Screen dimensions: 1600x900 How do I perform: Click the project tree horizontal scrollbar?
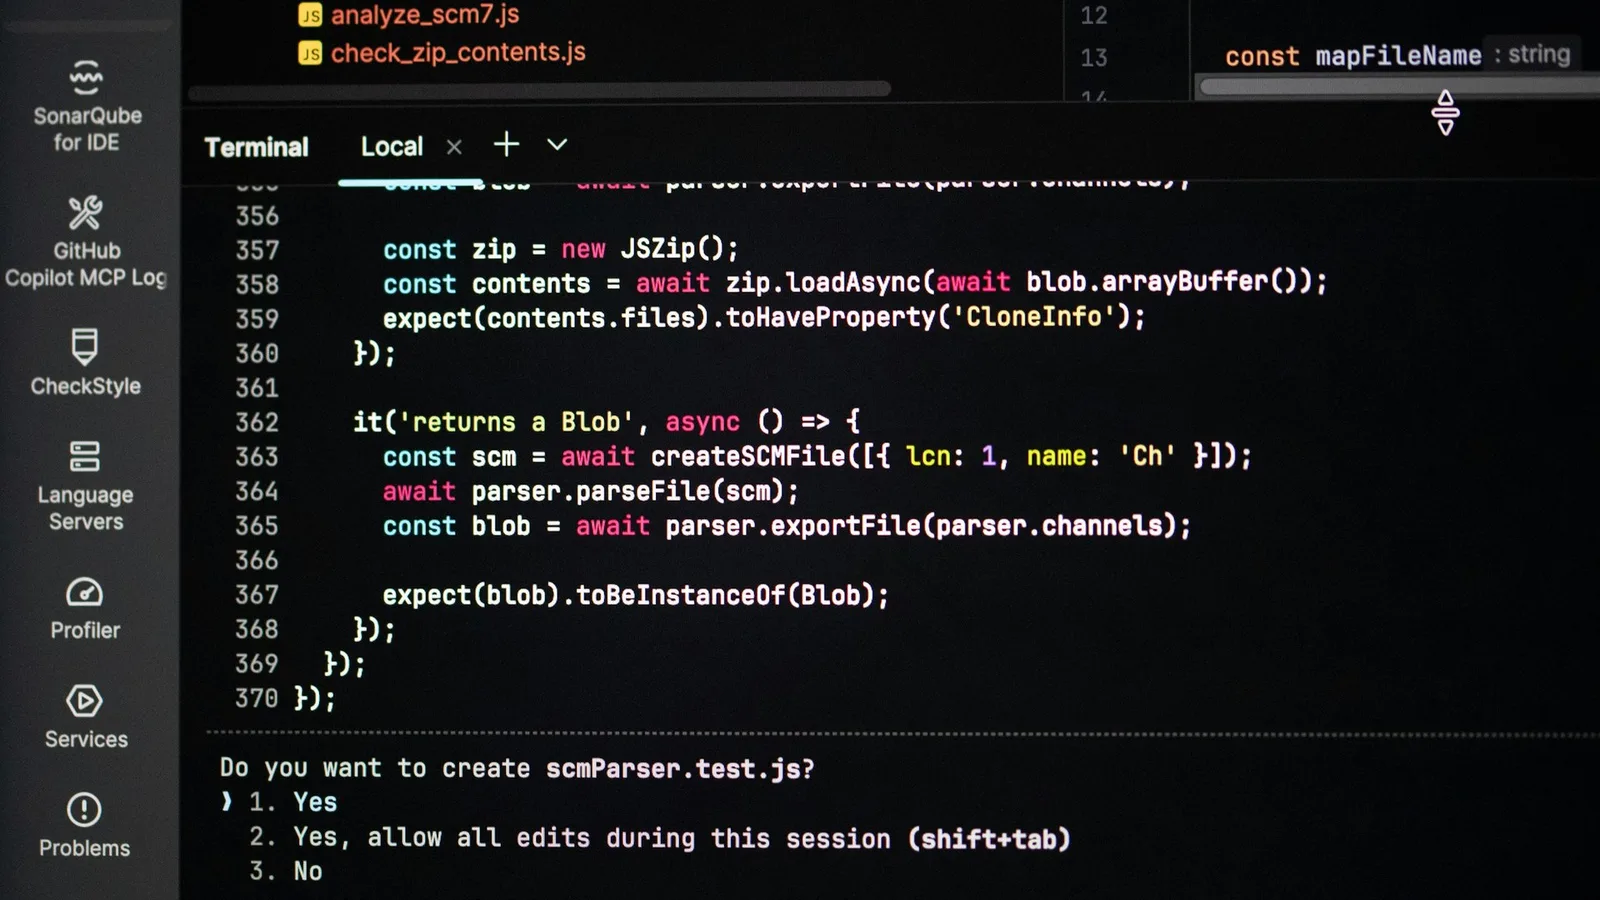(x=540, y=90)
